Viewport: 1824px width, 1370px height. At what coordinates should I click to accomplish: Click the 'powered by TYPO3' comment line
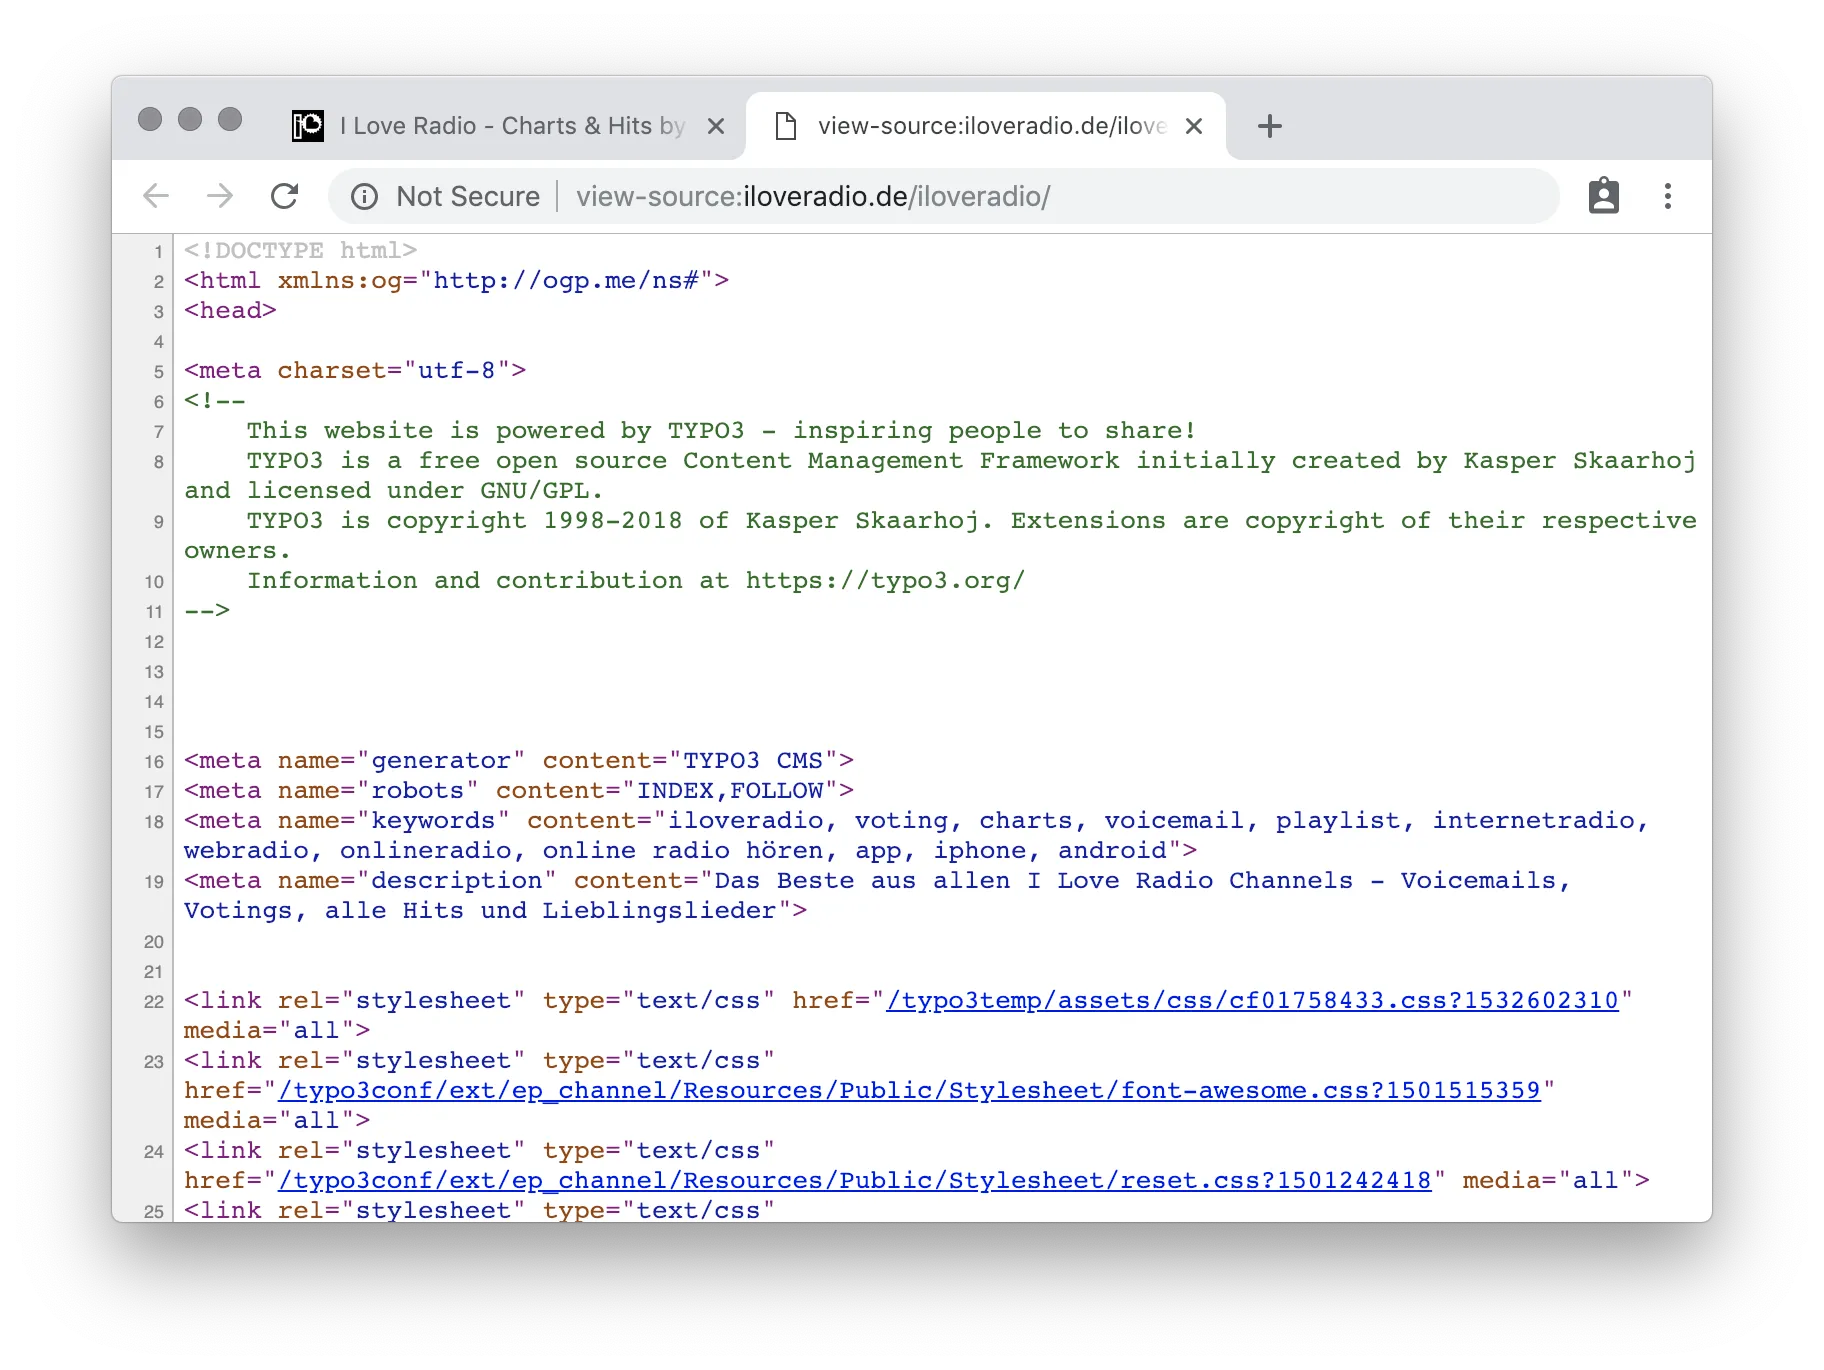click(721, 430)
